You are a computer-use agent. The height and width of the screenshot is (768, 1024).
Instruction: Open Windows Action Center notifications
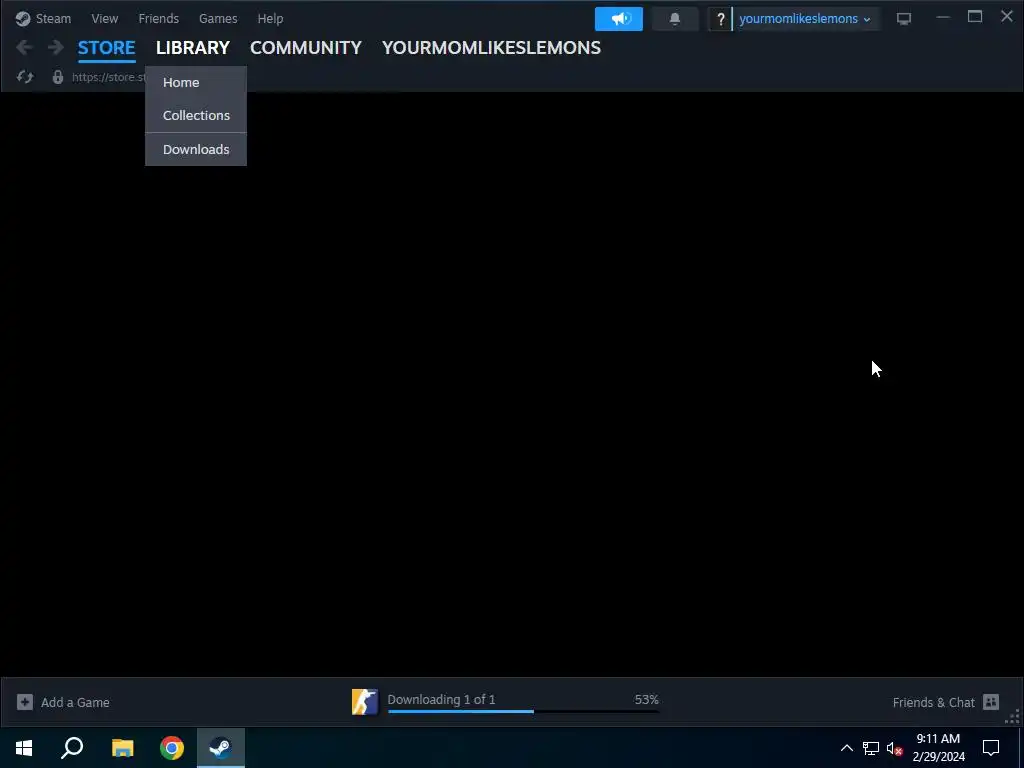click(x=991, y=748)
